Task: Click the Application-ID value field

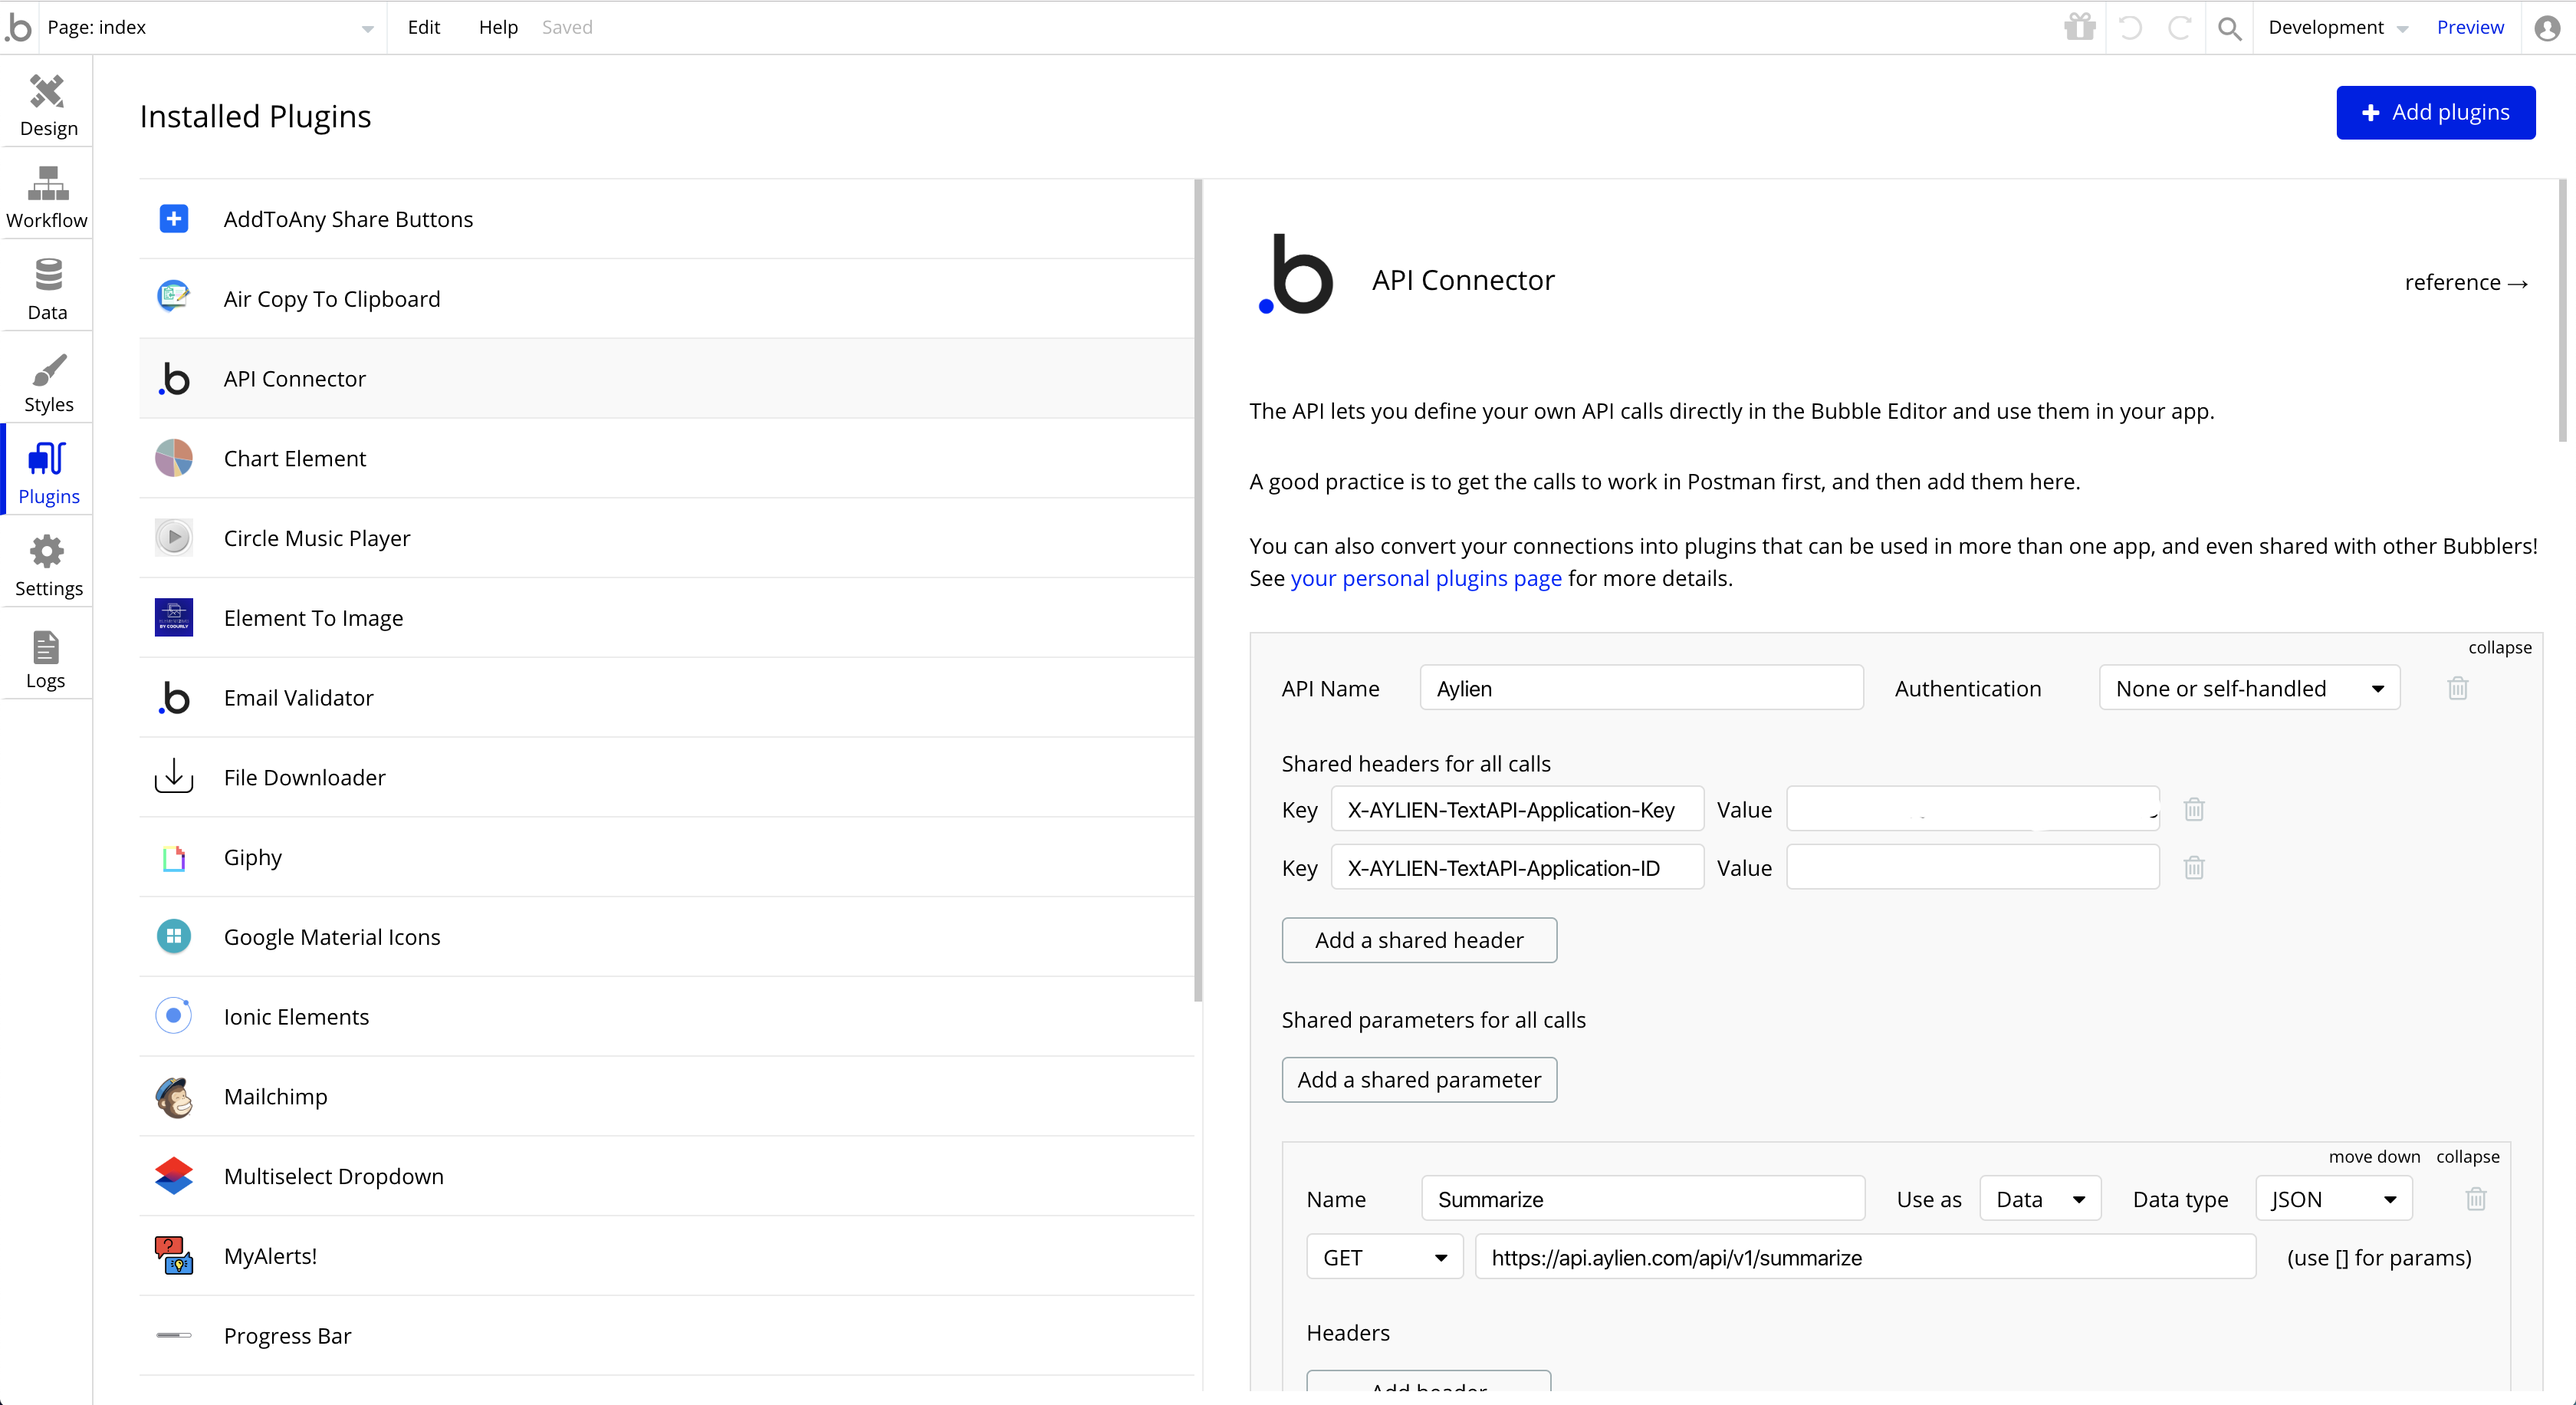Action: [x=1972, y=867]
